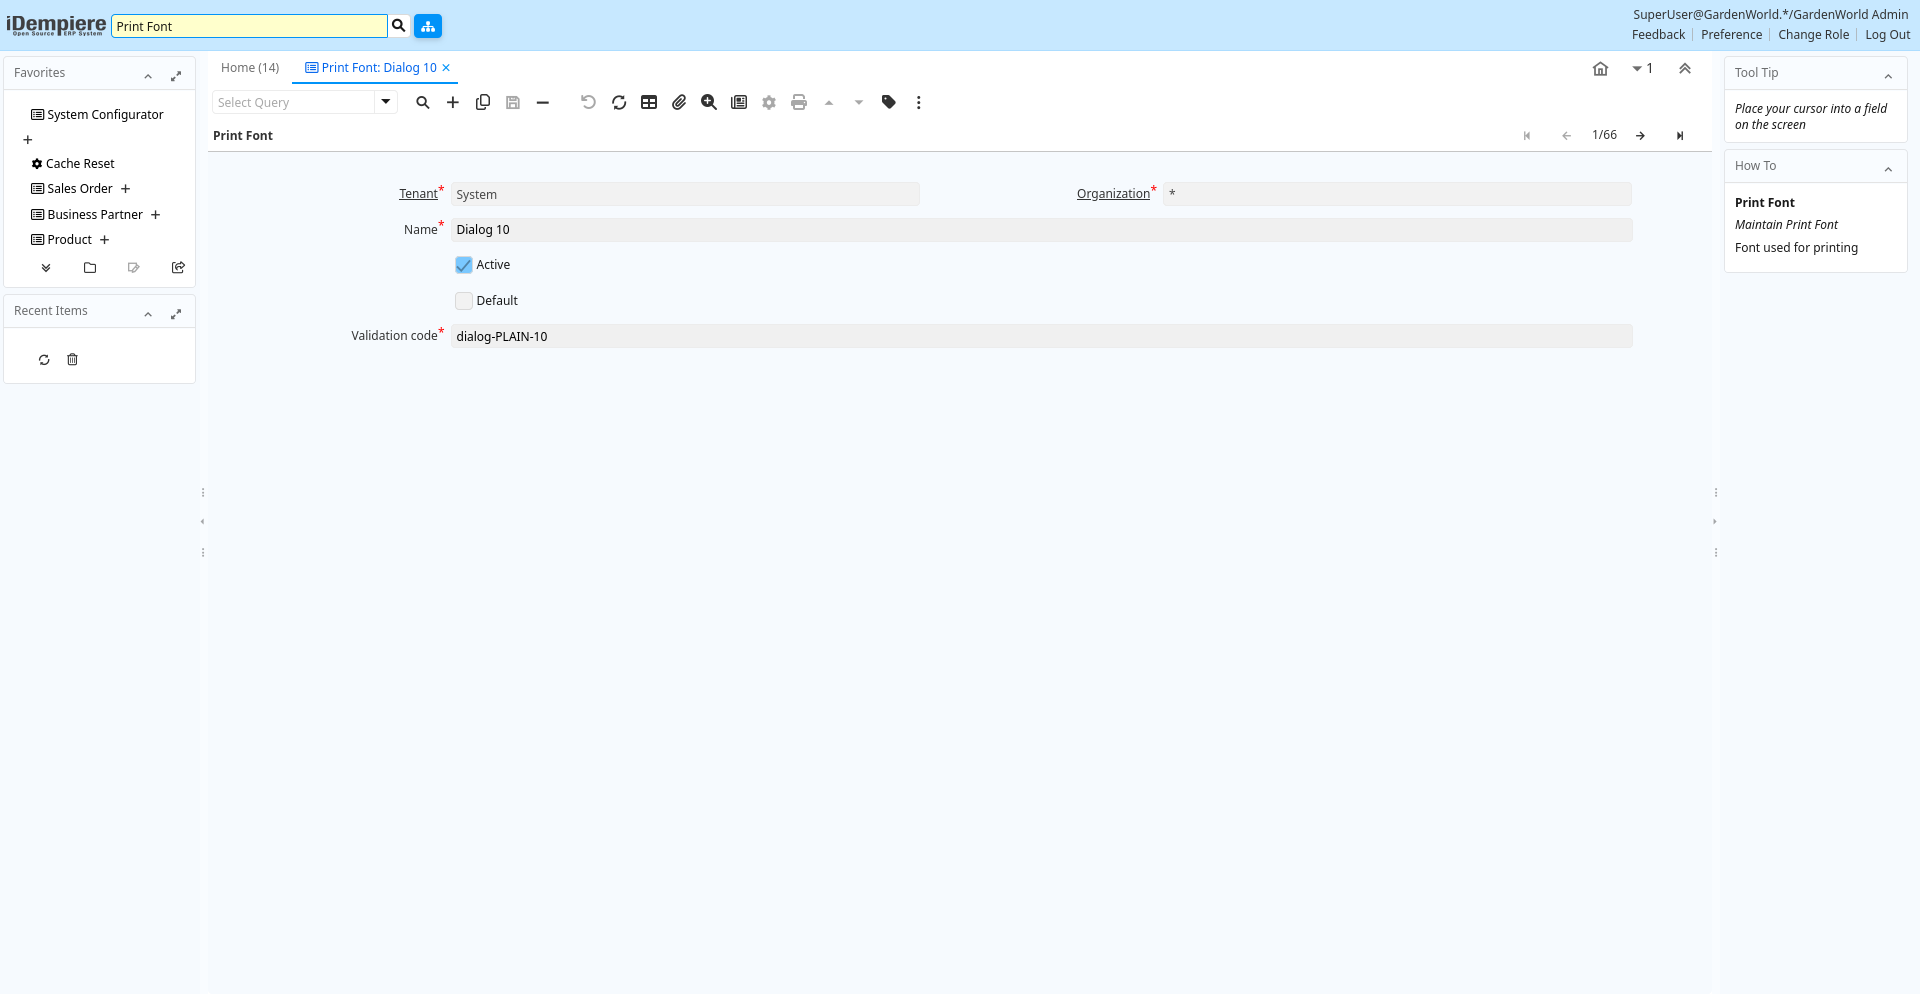The image size is (1920, 994).
Task: Uncheck the Active checkbox
Action: click(x=464, y=265)
